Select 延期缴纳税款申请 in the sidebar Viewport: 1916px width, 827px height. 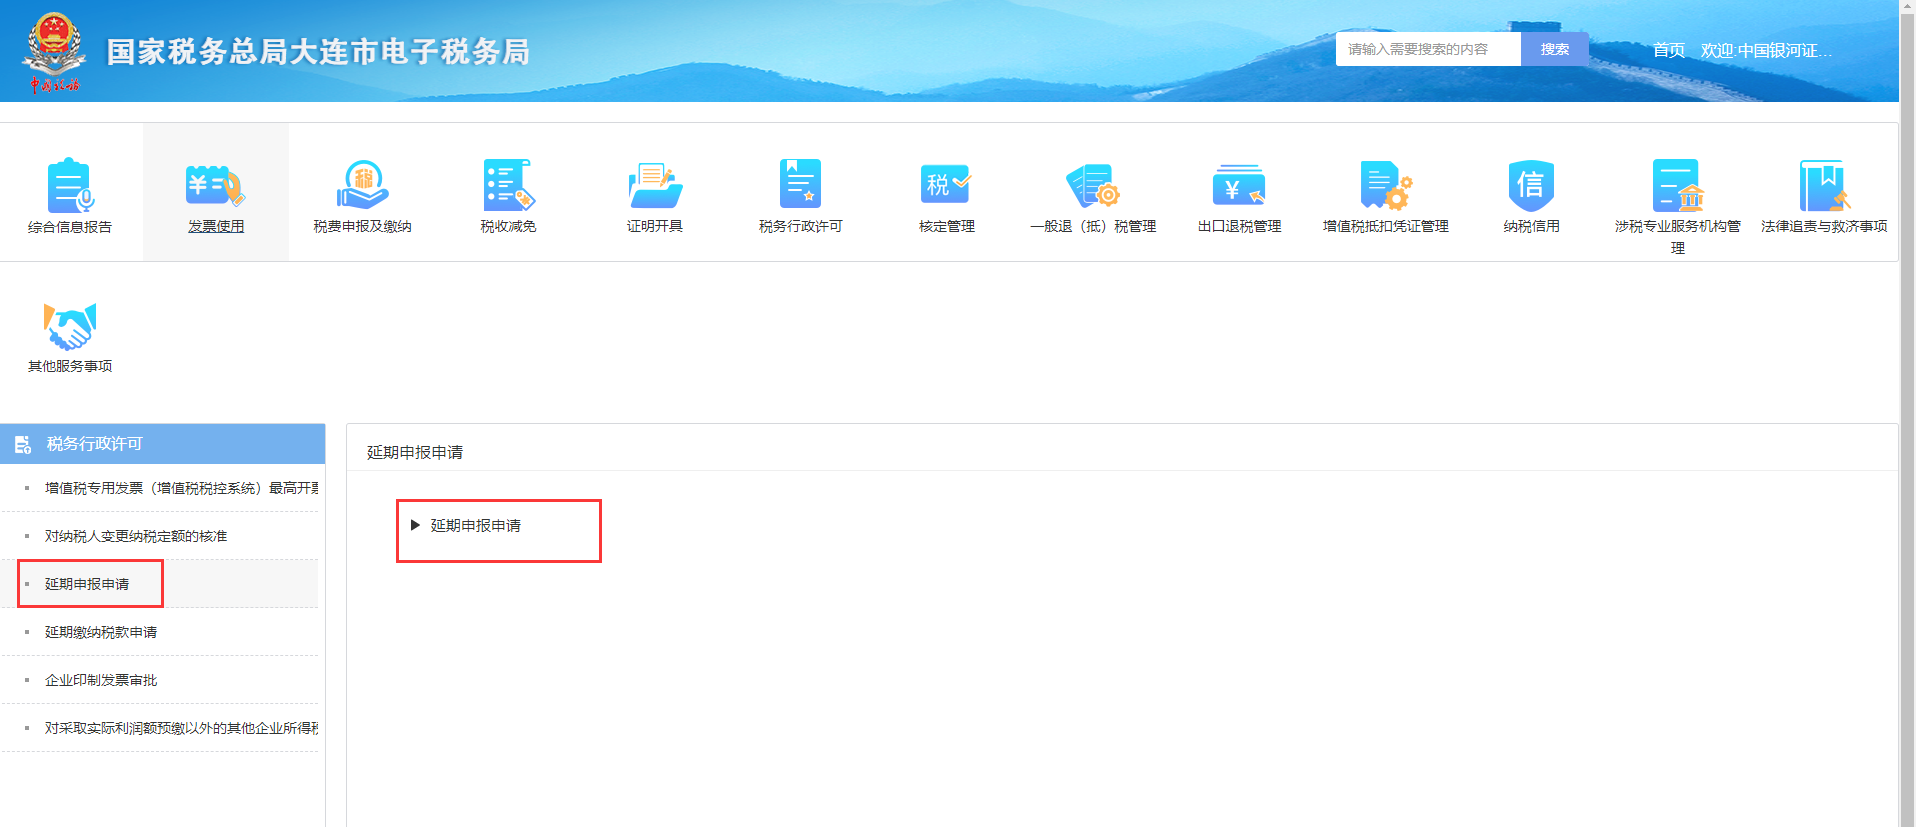[101, 632]
